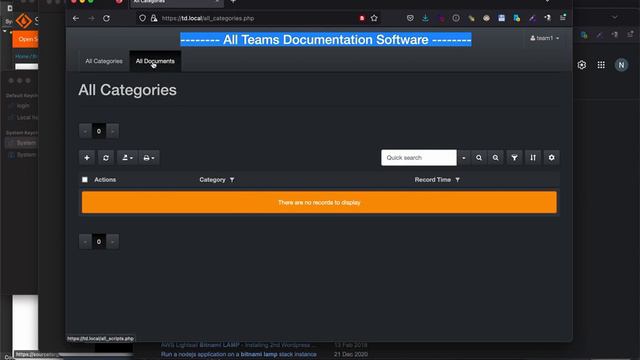Open the browser downloads arrow icon

pos(425,18)
